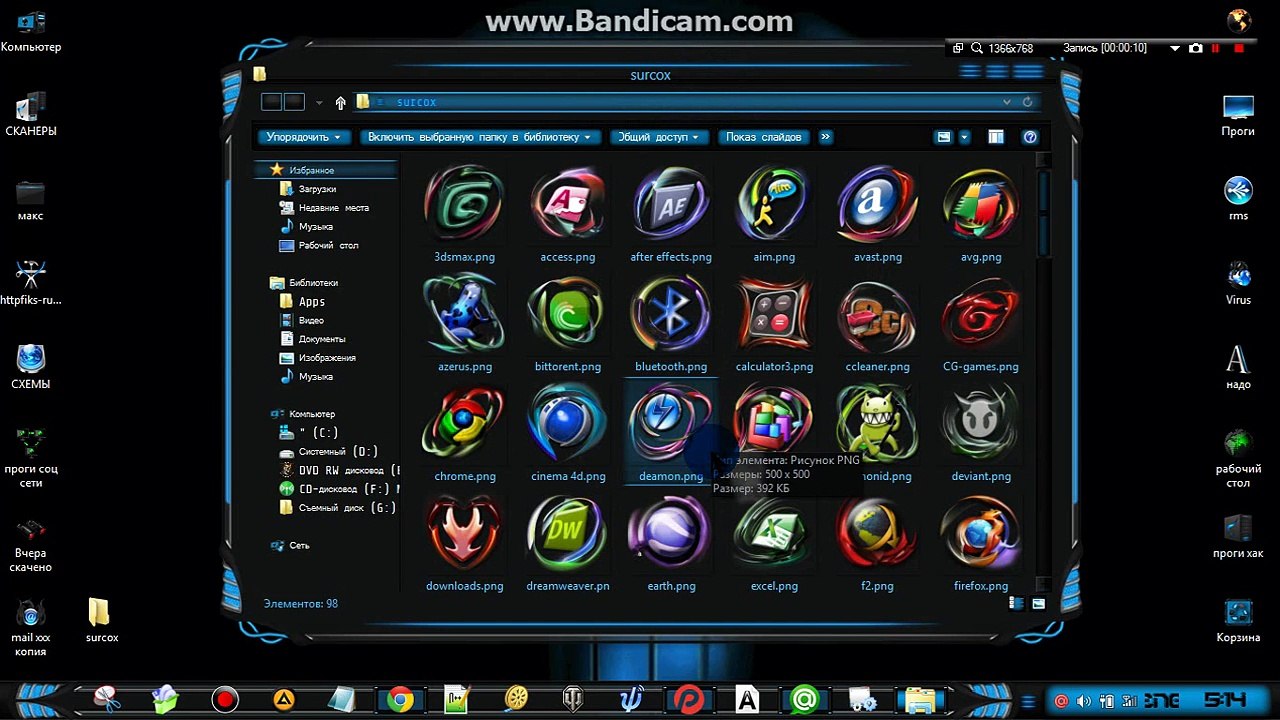Open the Компьютер desktop icon

click(30, 31)
